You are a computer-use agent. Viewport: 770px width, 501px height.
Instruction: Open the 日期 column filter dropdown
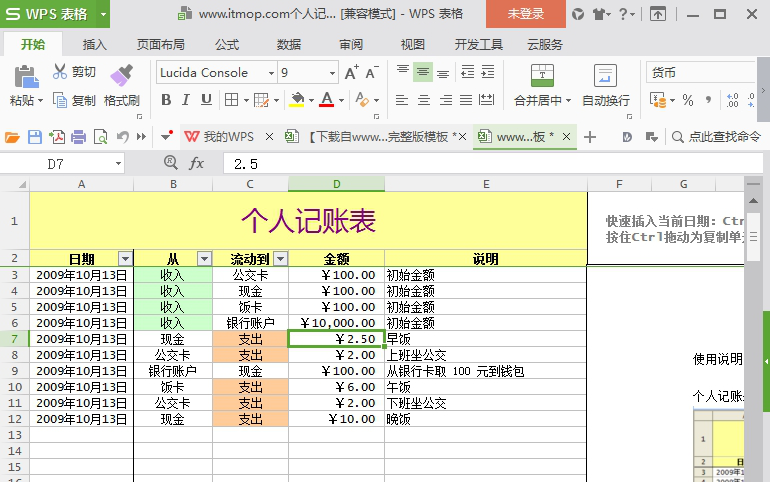coord(126,258)
